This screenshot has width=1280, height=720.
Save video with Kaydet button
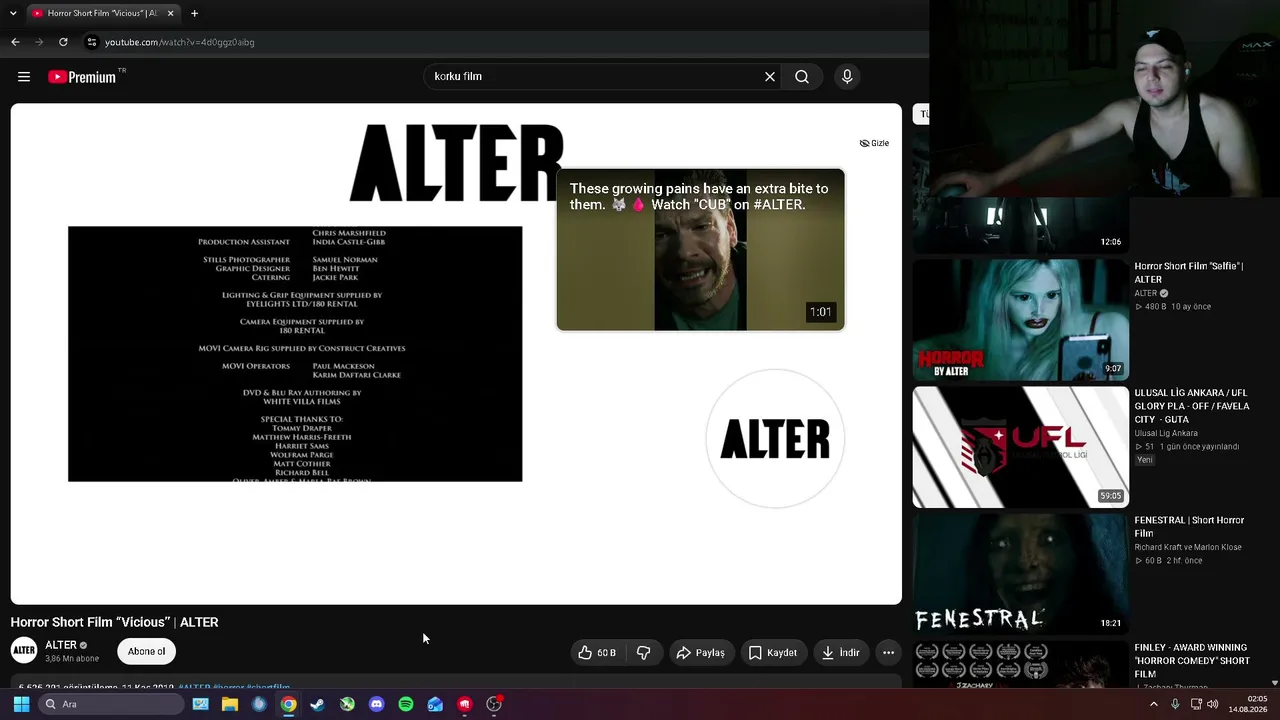[x=773, y=653]
